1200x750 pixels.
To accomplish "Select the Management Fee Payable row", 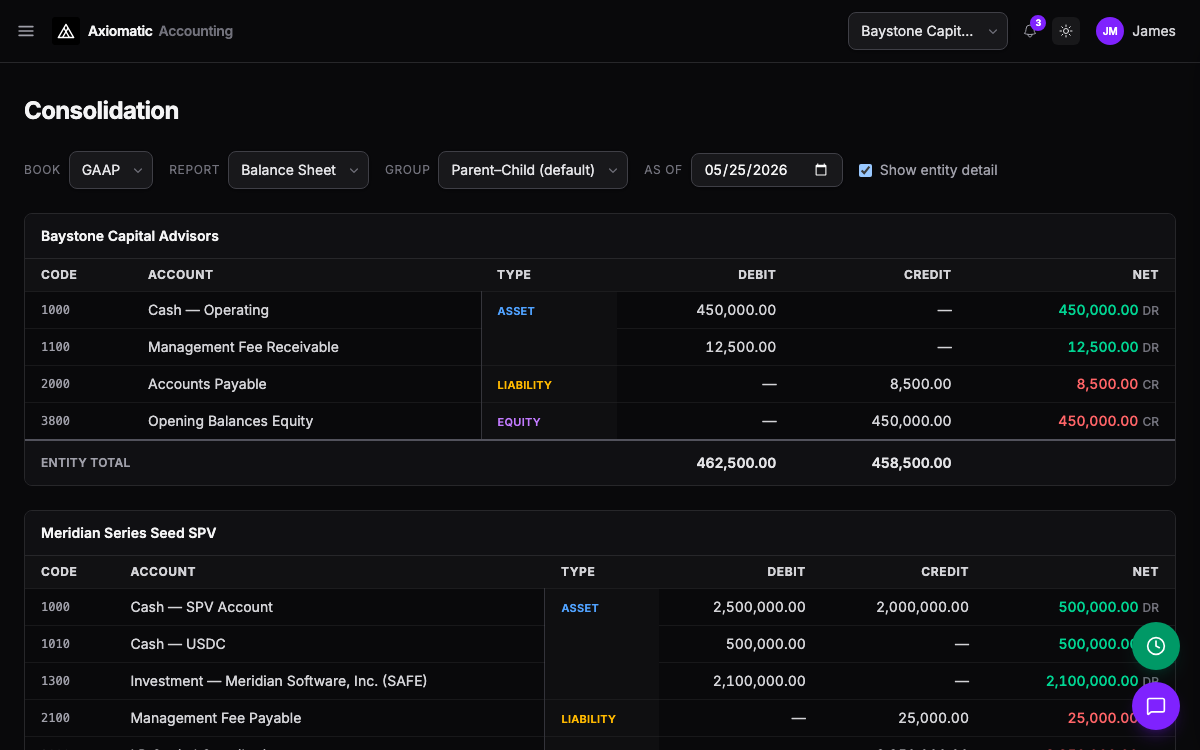I will click(x=600, y=718).
